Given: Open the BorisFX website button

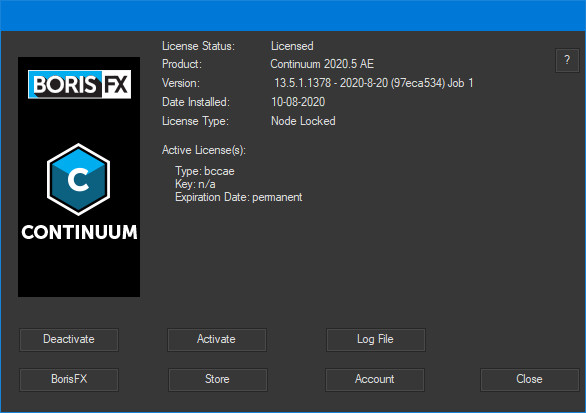Looking at the screenshot, I should 69,379.
